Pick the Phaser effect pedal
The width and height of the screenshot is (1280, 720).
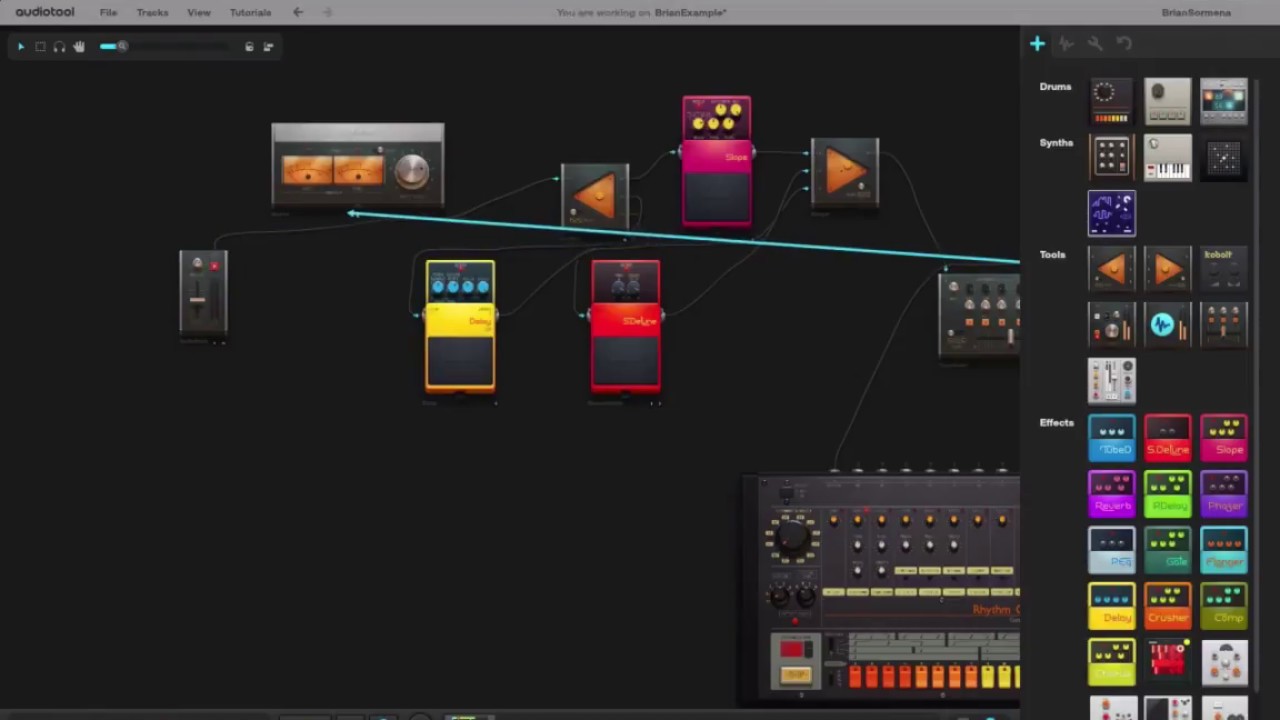pos(1223,493)
